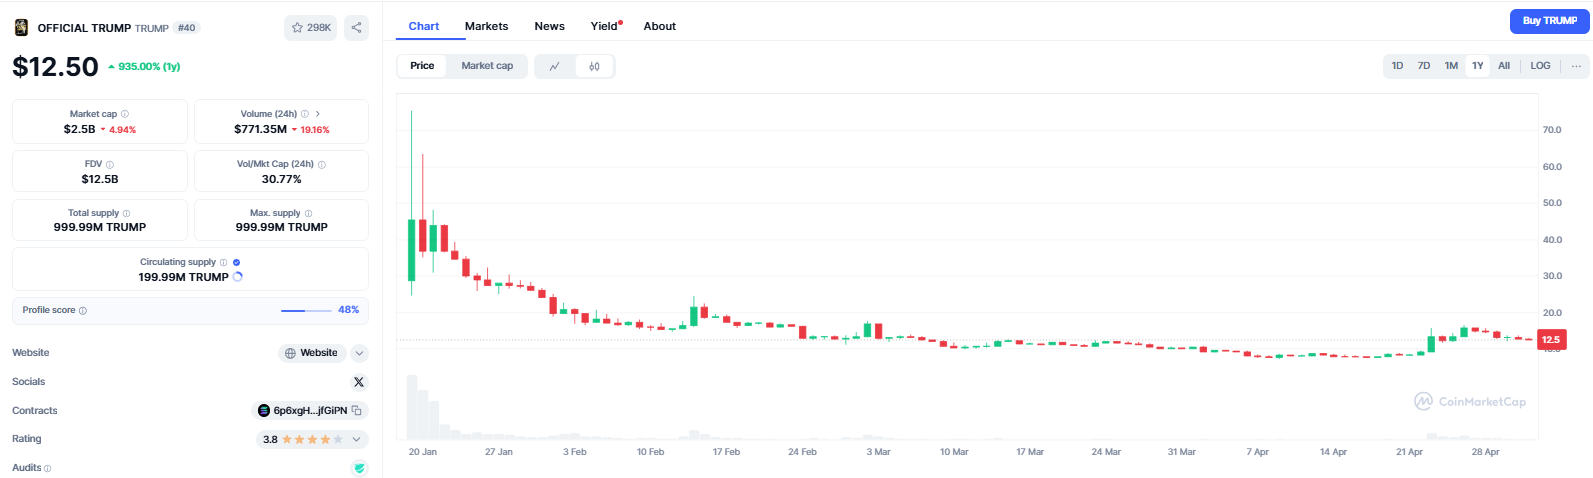Viewport: 1593px width, 478px height.
Task: Set chart range to 1Y
Action: 1477,66
